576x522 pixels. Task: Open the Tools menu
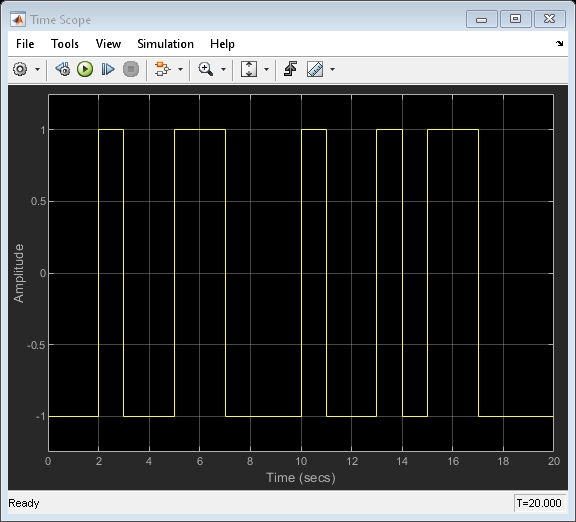coord(65,44)
